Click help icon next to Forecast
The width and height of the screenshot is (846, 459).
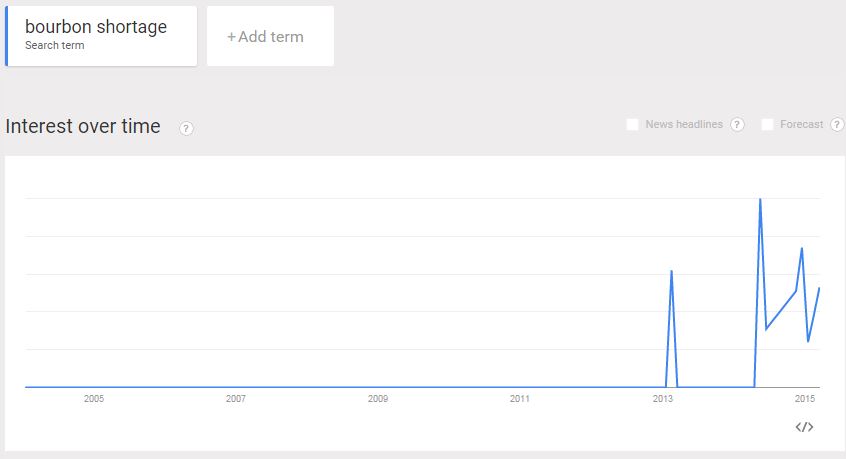point(837,125)
